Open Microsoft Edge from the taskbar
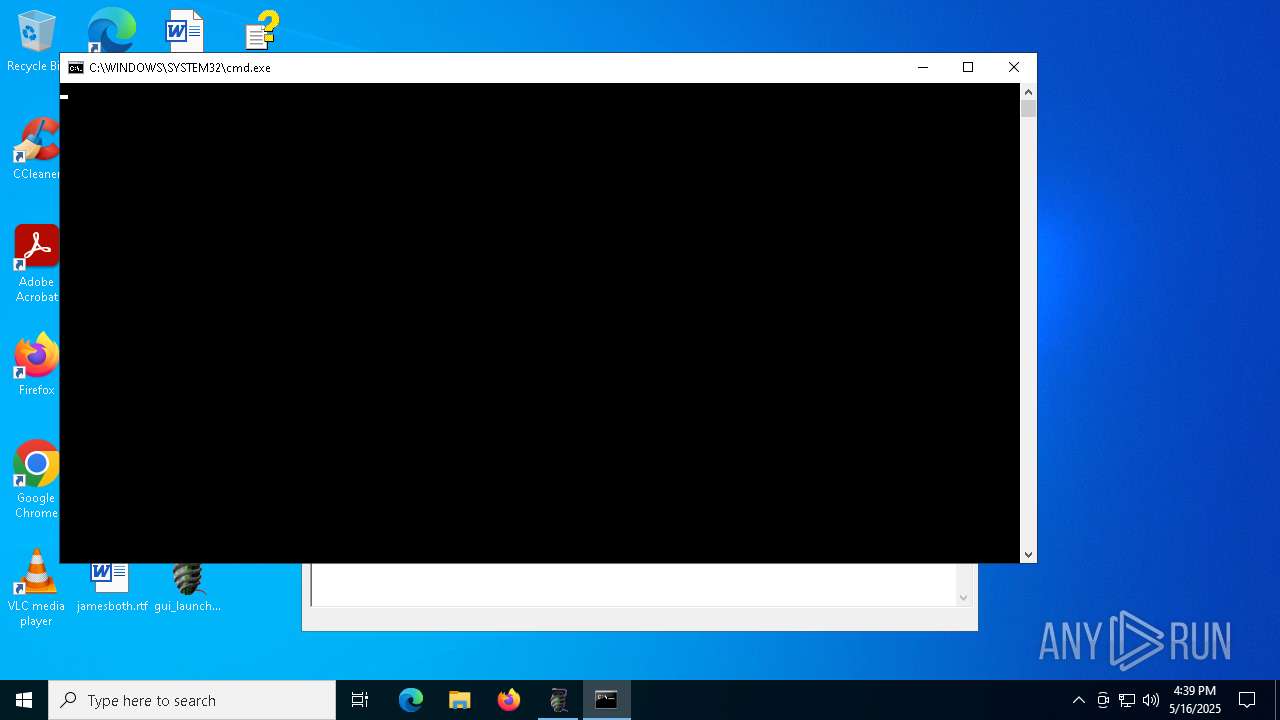The height and width of the screenshot is (720, 1280). coord(411,700)
